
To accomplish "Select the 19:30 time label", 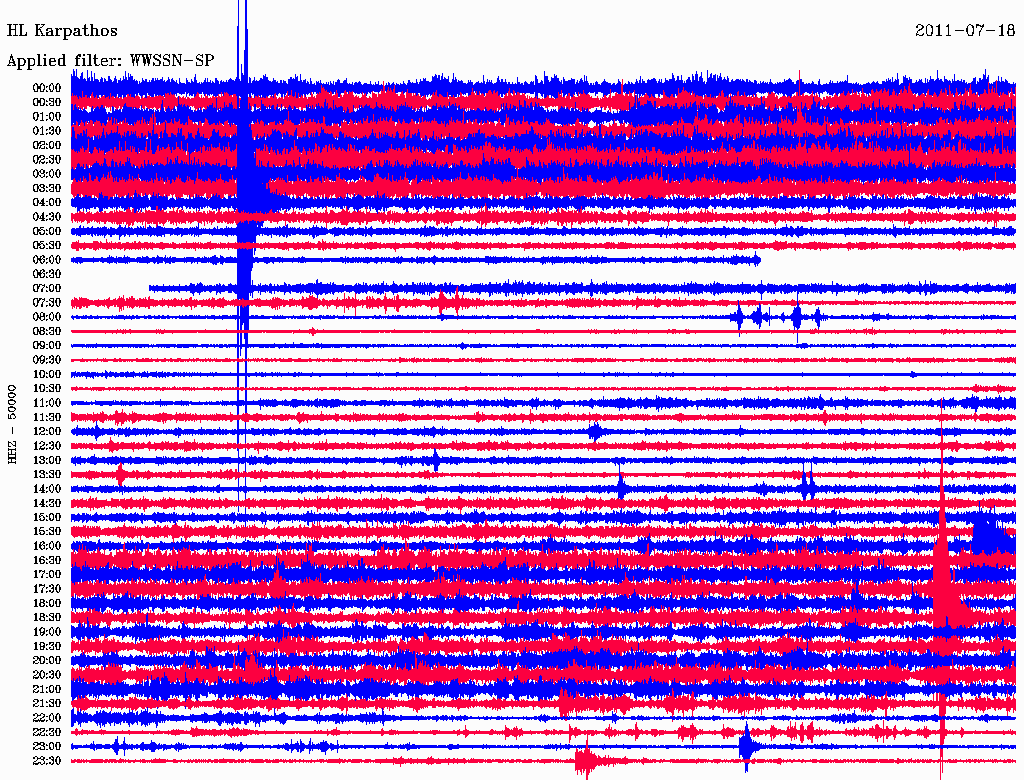I will pos(47,646).
